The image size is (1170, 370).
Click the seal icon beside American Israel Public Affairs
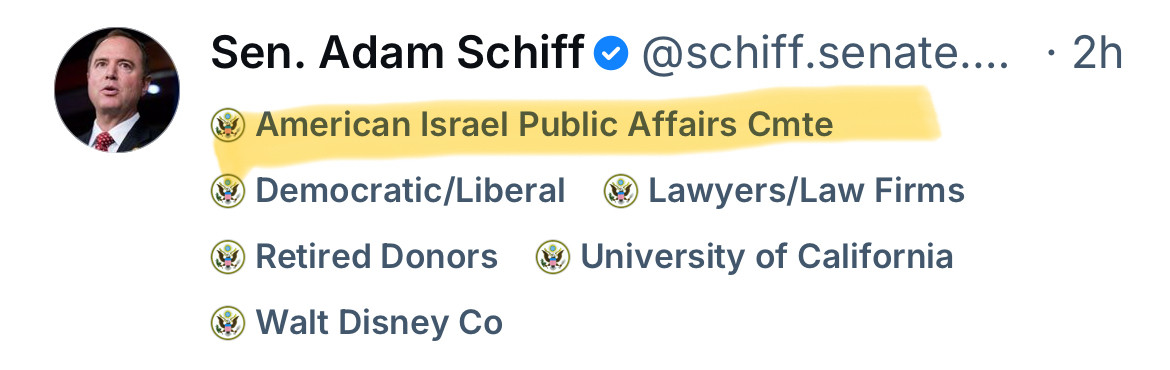[x=228, y=125]
